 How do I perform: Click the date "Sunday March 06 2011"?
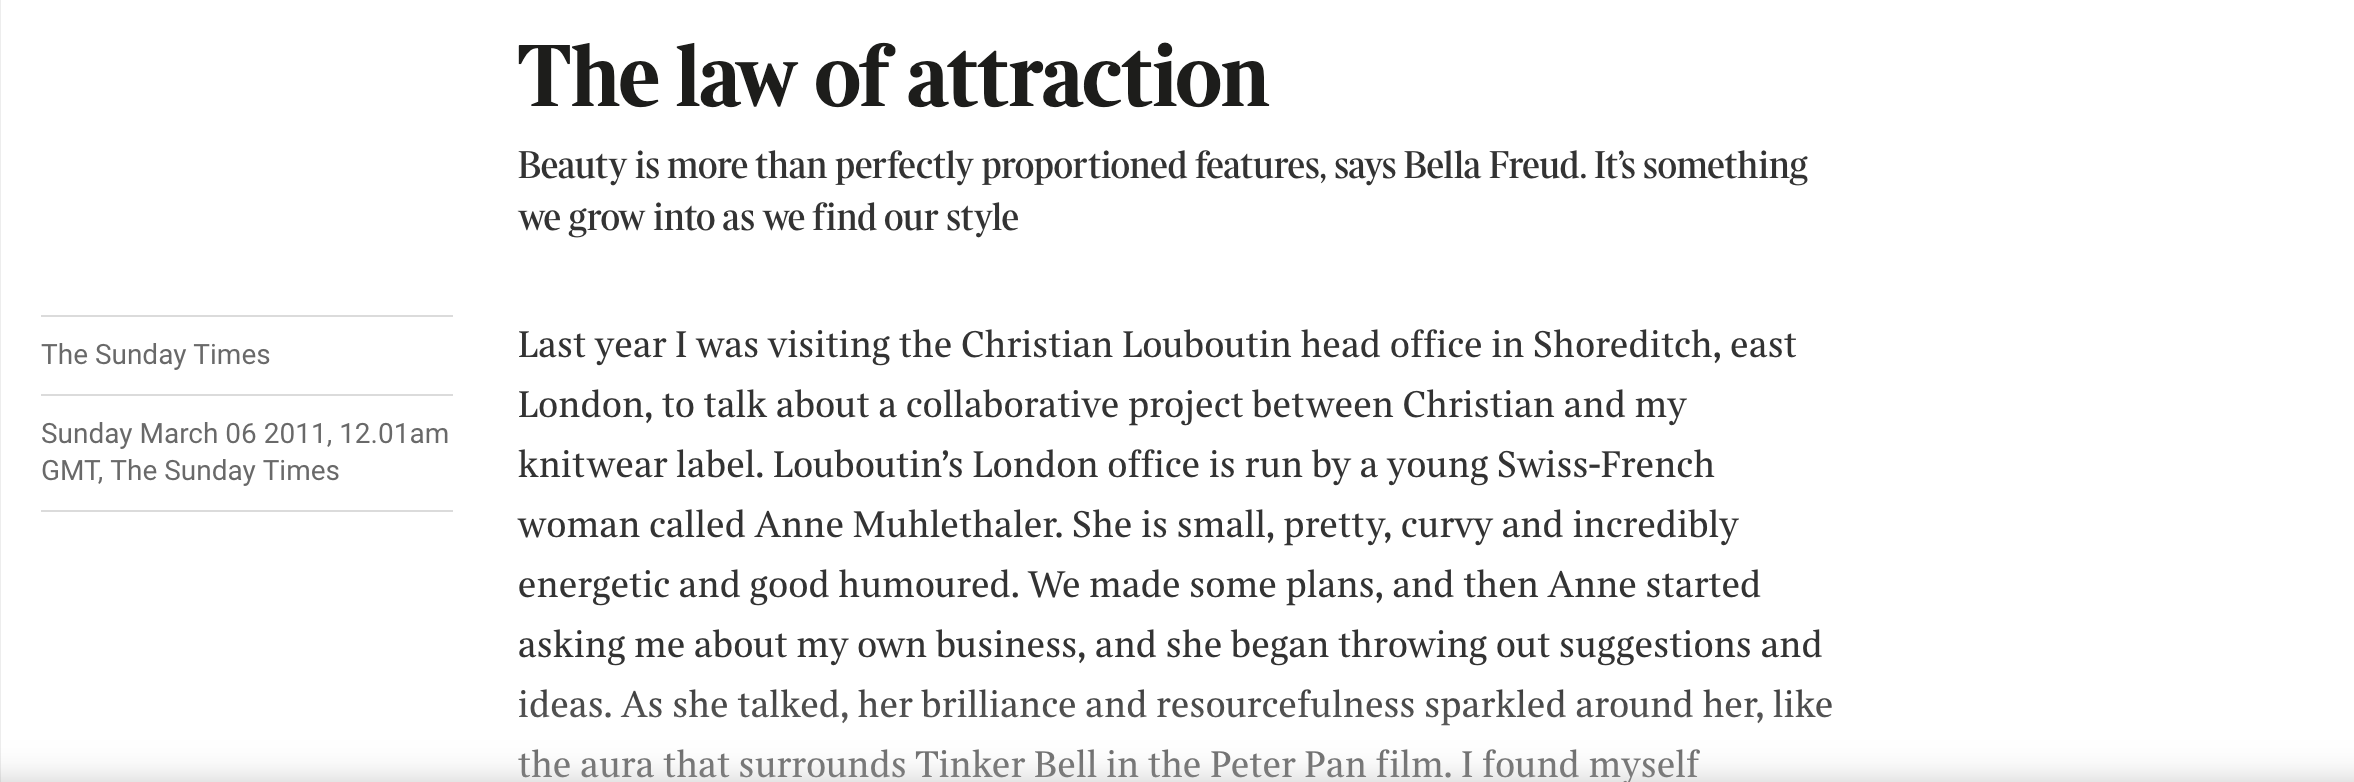click(186, 434)
